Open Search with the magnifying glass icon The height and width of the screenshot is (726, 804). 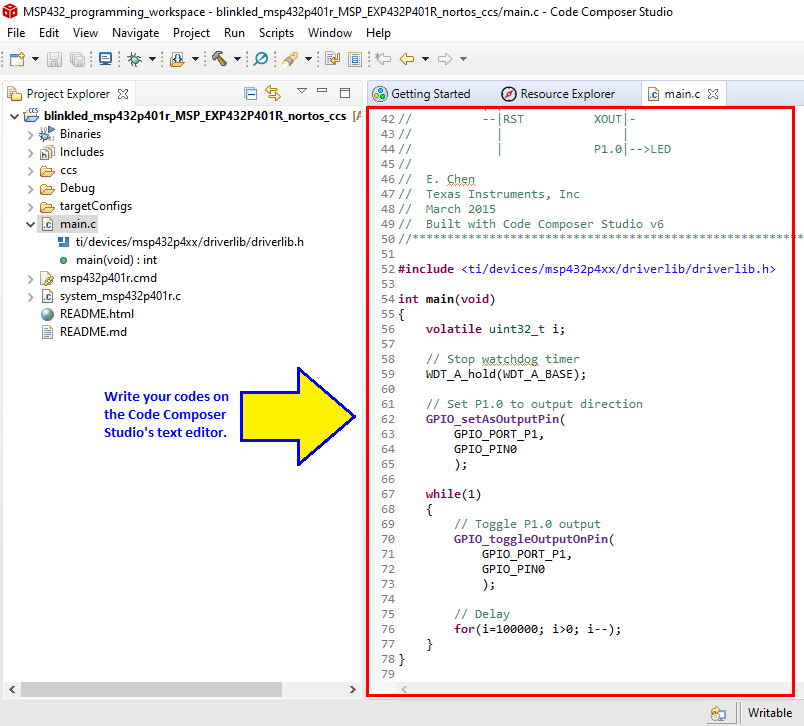tap(261, 59)
